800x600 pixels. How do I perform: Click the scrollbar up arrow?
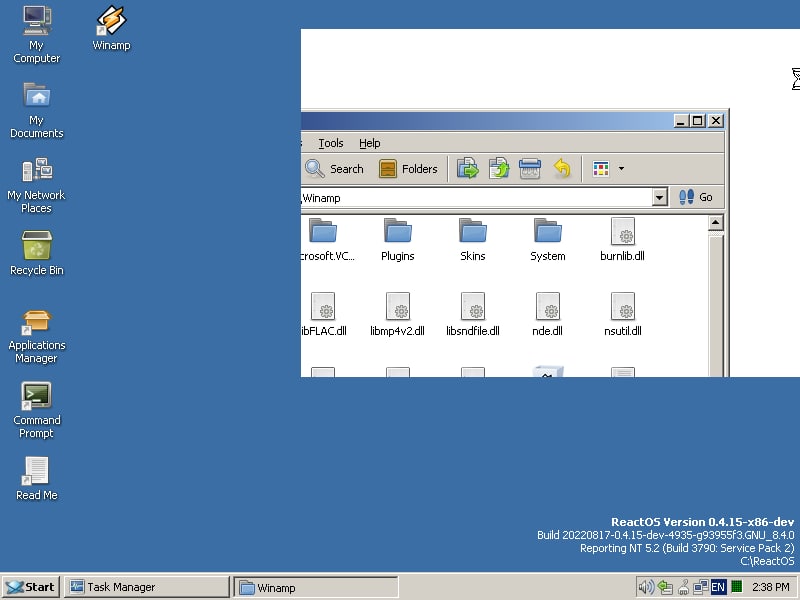(x=715, y=223)
